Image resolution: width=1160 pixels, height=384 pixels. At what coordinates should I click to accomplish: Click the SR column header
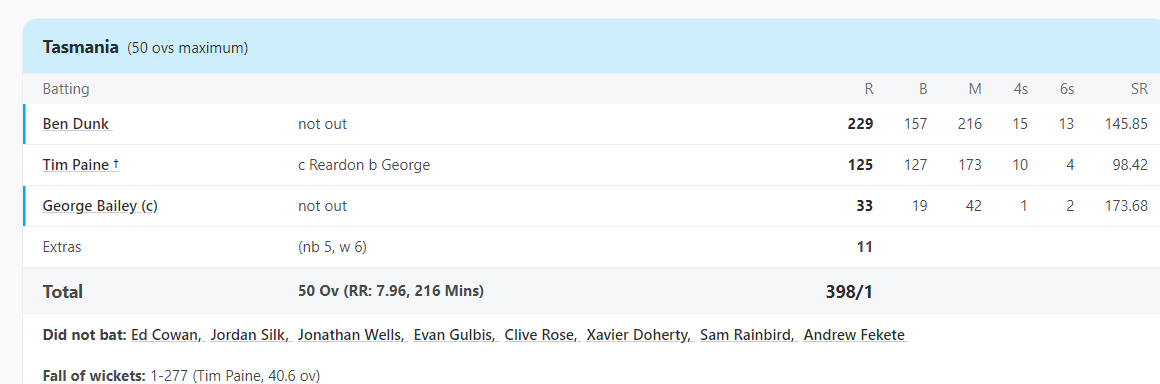1139,89
